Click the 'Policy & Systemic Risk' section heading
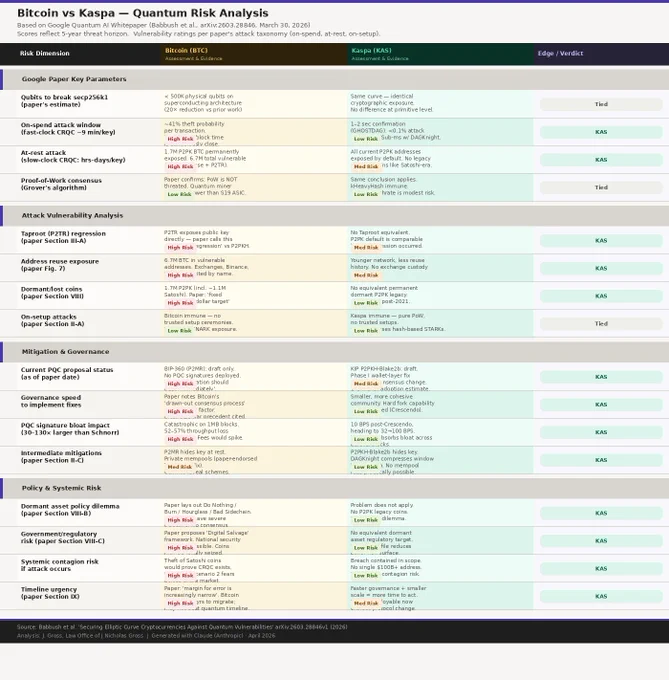Screen dimensions: 669x680 tap(62, 488)
